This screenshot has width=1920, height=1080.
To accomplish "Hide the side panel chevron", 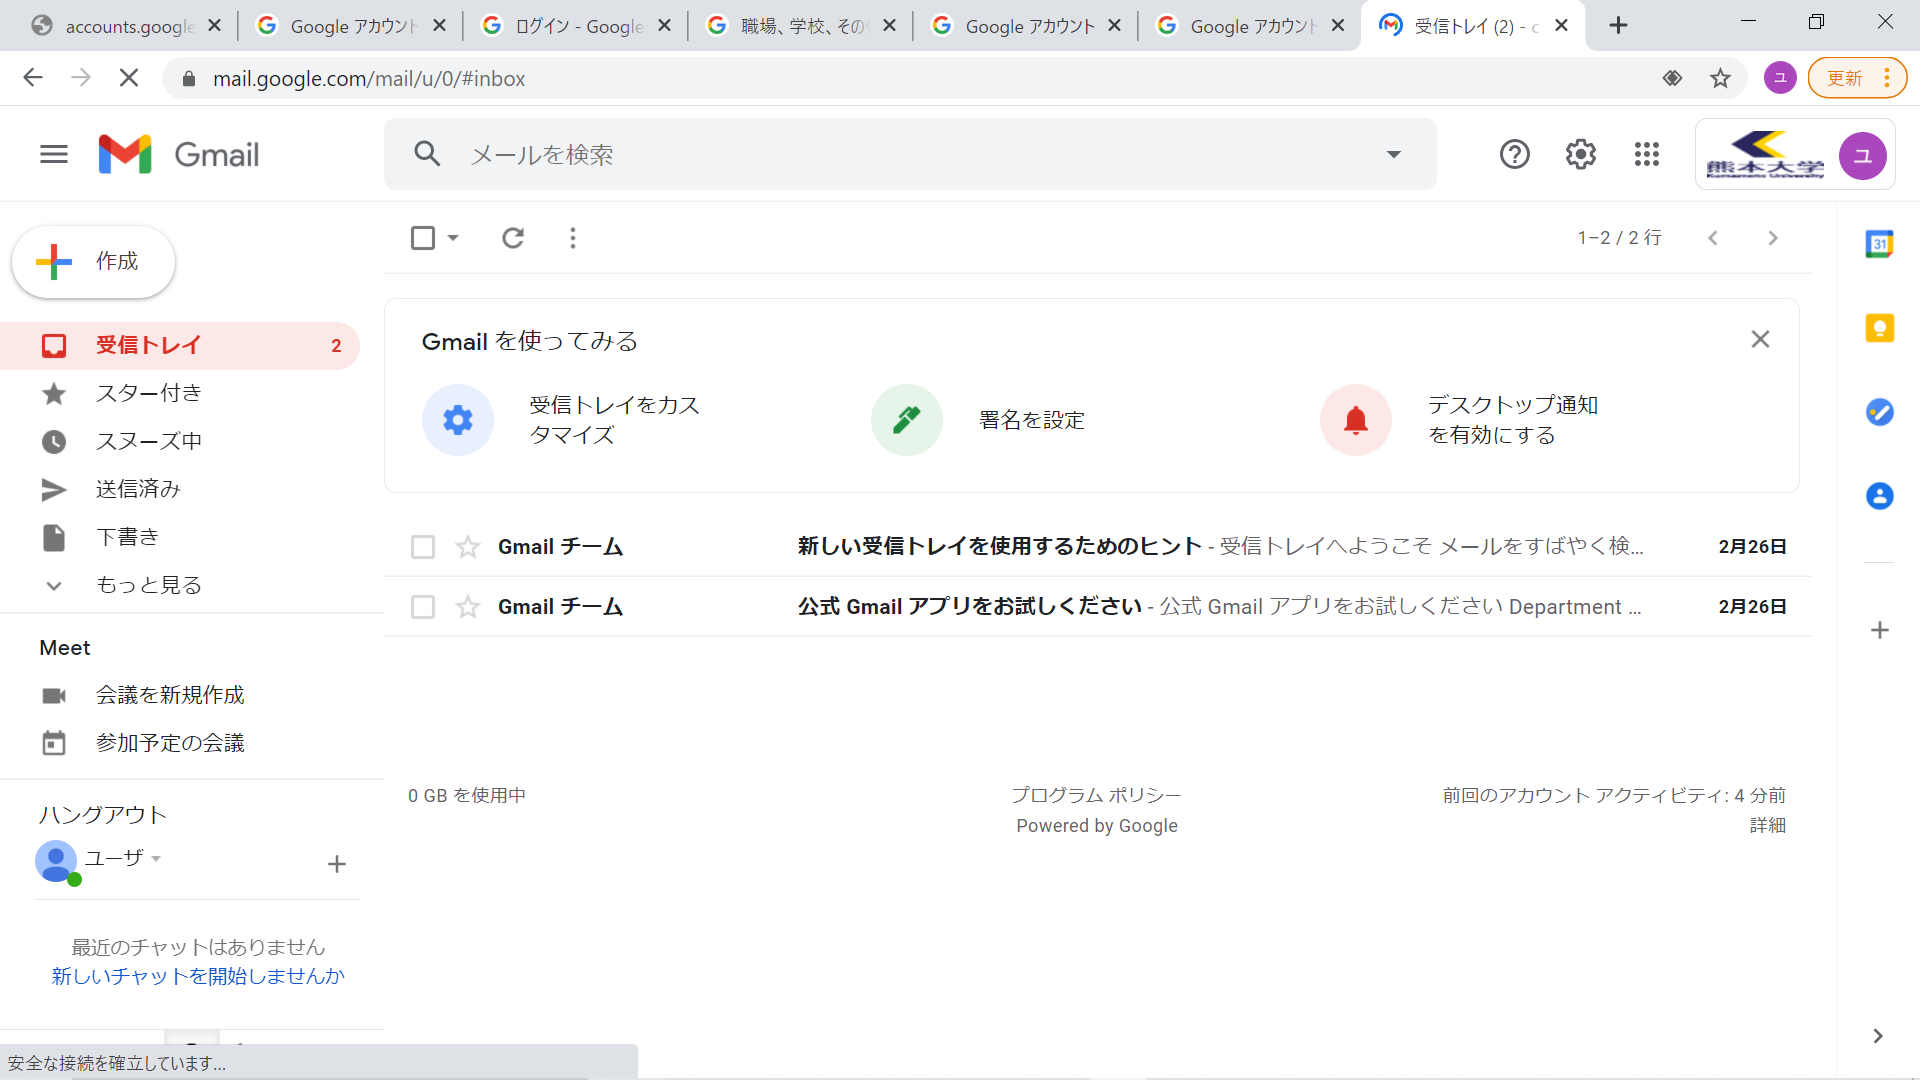I will point(1877,1036).
